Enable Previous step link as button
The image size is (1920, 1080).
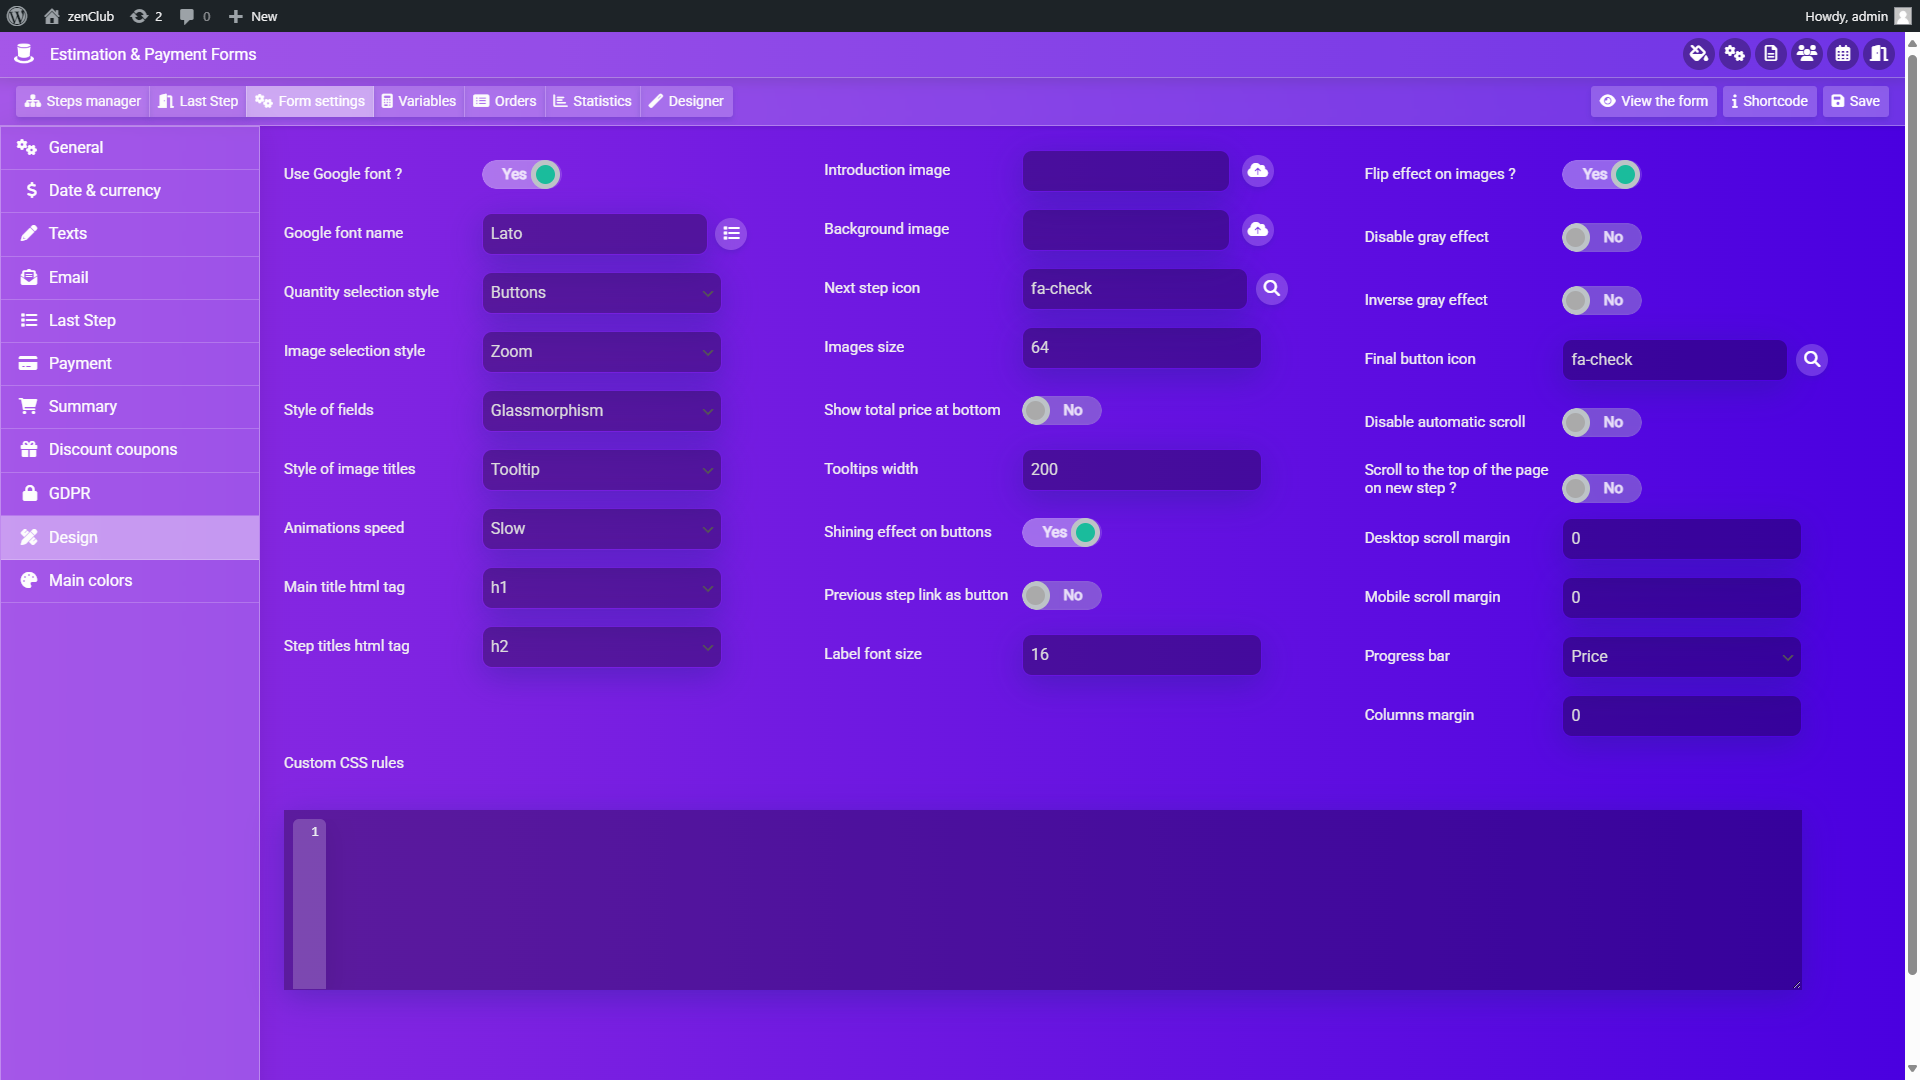(x=1061, y=595)
